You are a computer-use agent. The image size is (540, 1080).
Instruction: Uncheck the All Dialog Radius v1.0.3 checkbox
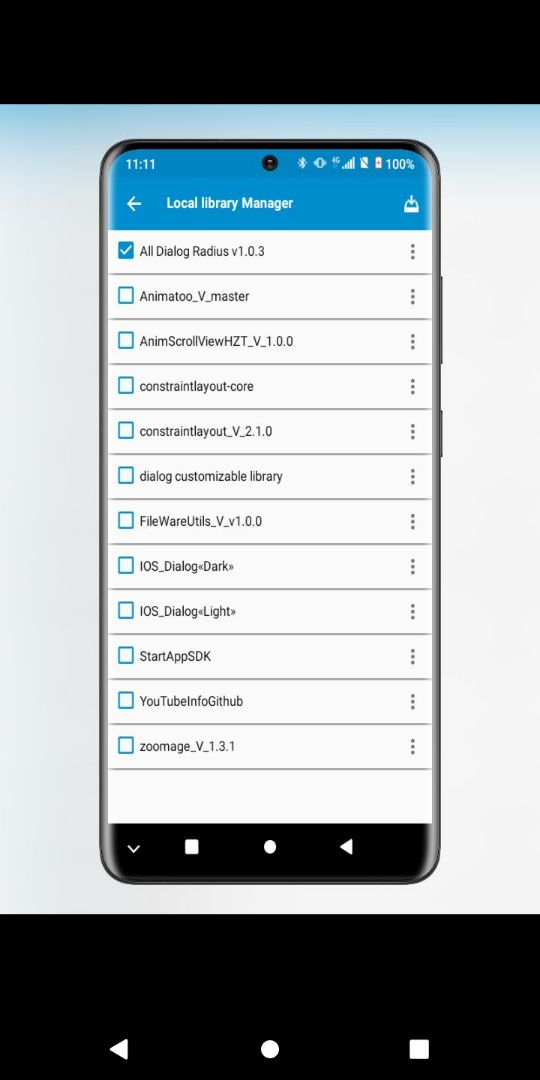(125, 251)
